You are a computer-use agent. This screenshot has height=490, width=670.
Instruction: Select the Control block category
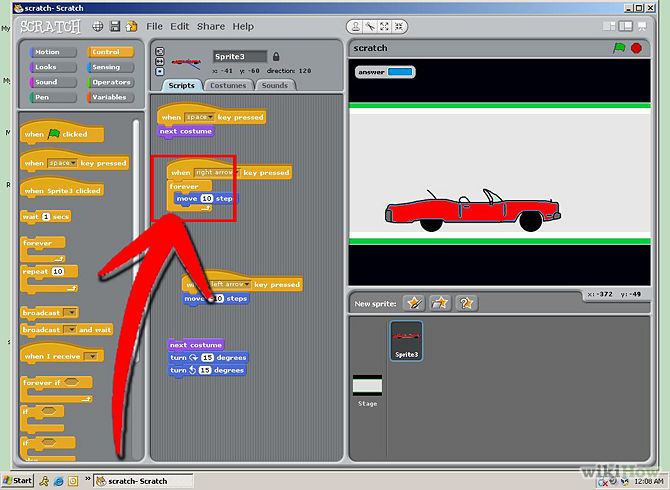(110, 52)
